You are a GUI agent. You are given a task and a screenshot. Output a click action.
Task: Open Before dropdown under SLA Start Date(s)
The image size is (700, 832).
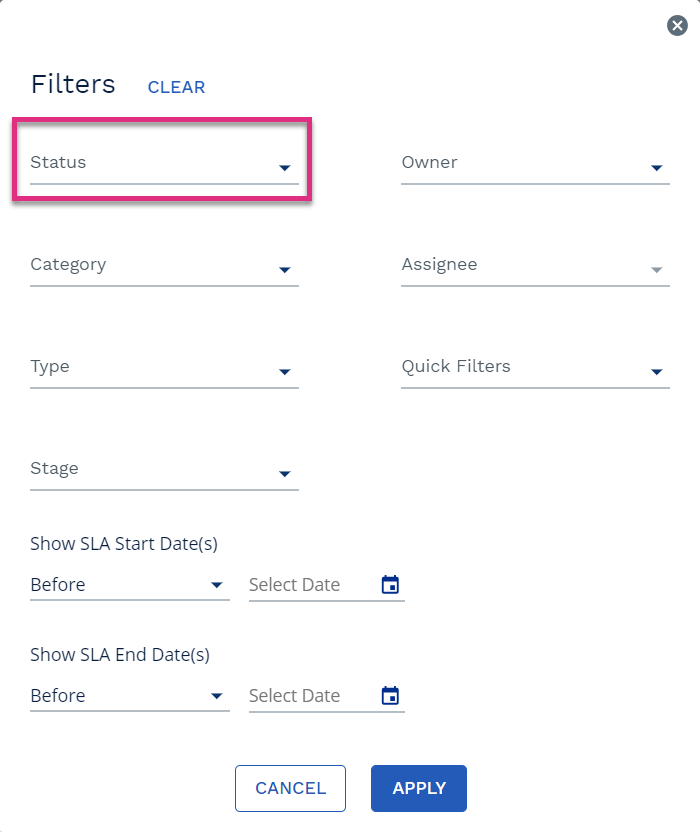[130, 585]
